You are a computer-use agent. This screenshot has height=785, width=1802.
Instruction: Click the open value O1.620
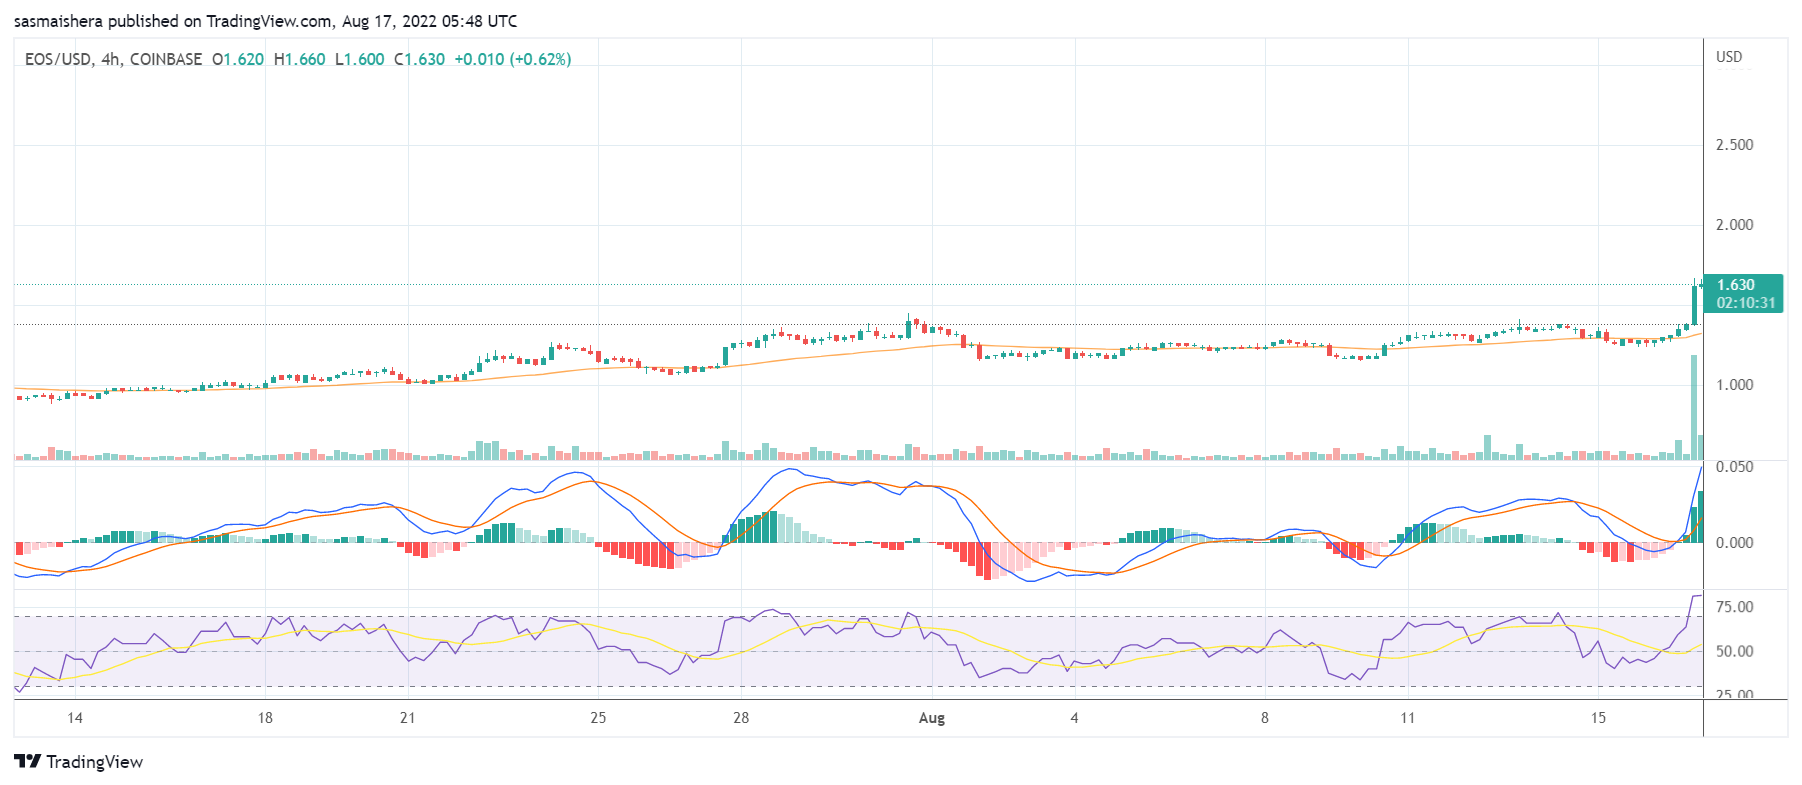[238, 59]
